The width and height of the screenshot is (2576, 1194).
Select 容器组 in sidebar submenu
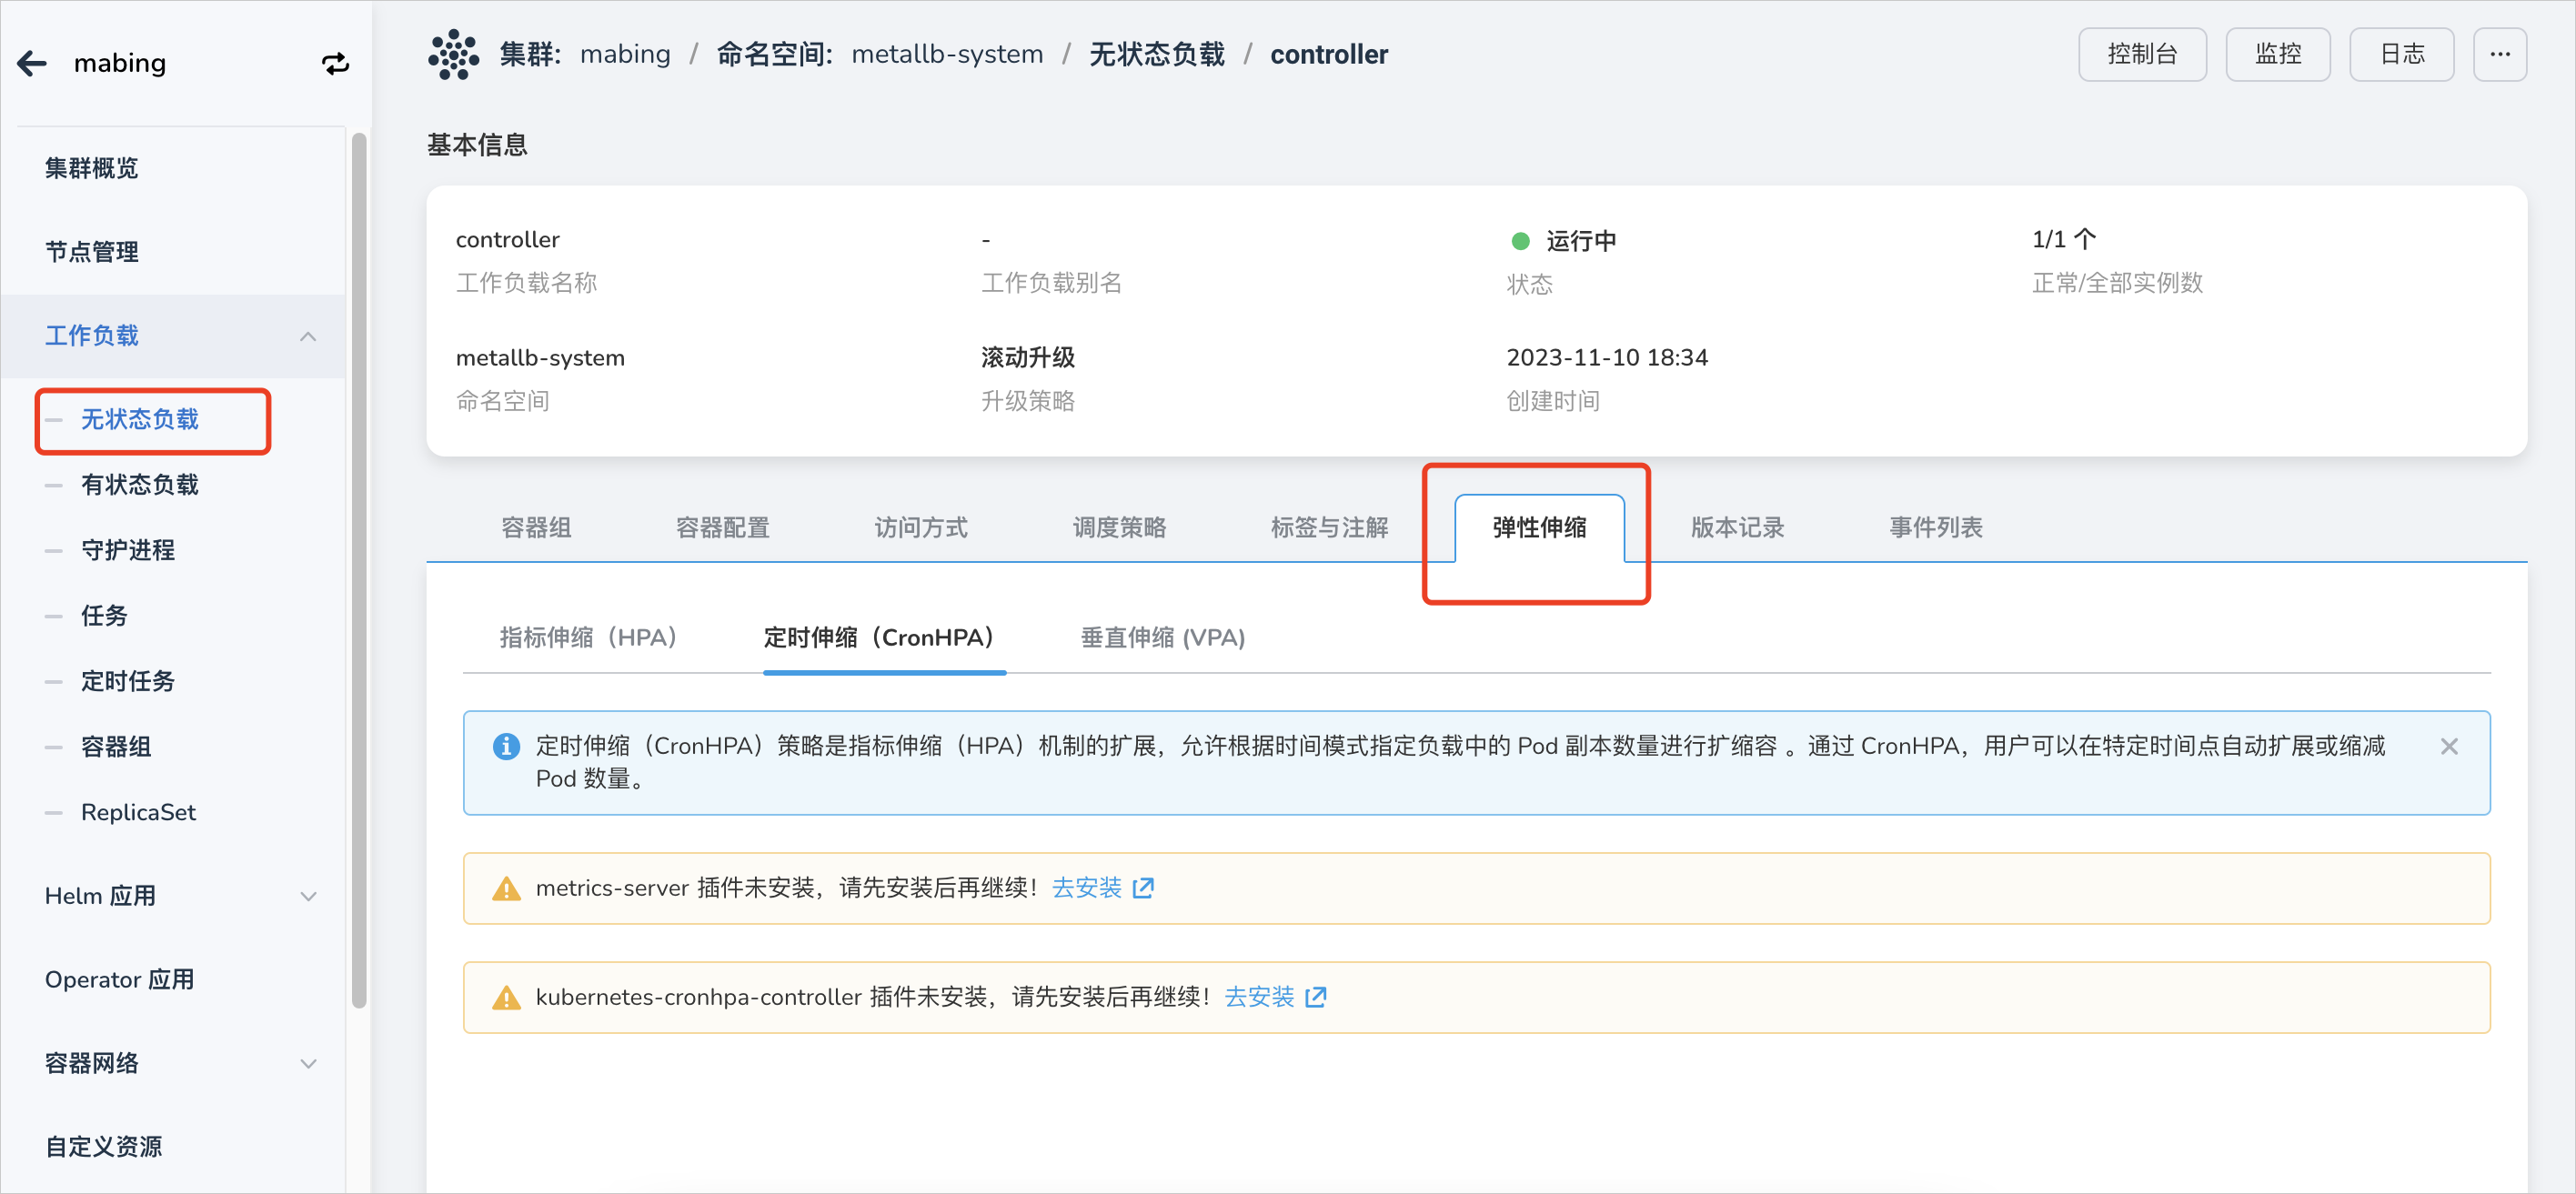[x=116, y=747]
